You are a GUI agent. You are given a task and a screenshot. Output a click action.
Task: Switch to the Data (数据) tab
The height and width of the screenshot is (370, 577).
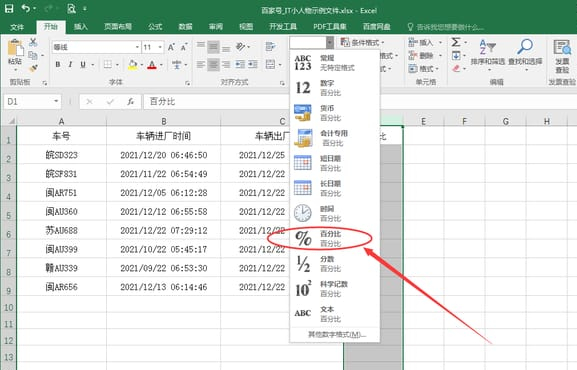coord(185,27)
